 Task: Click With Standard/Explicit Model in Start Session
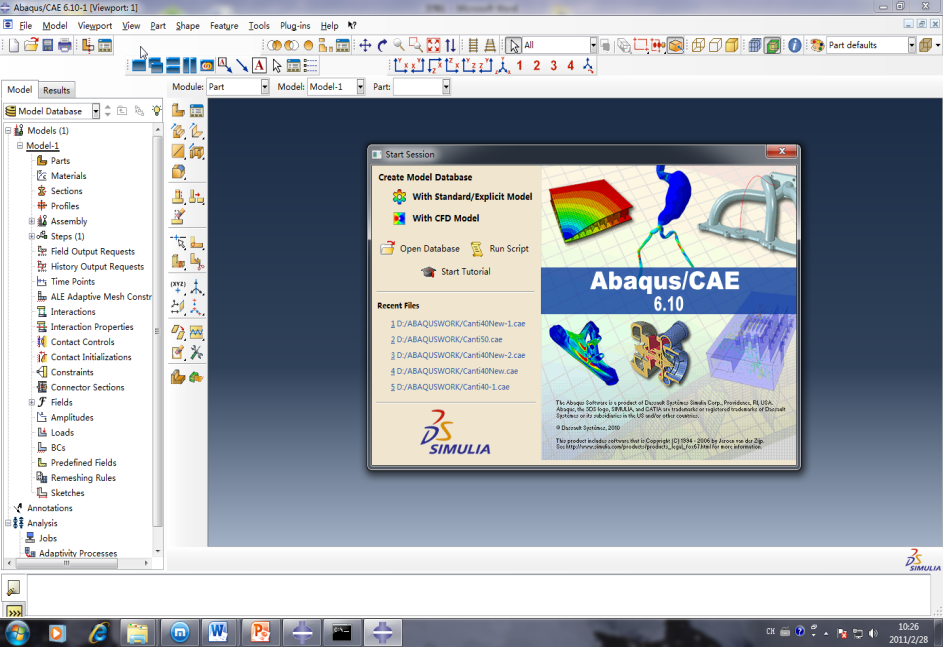(x=462, y=197)
